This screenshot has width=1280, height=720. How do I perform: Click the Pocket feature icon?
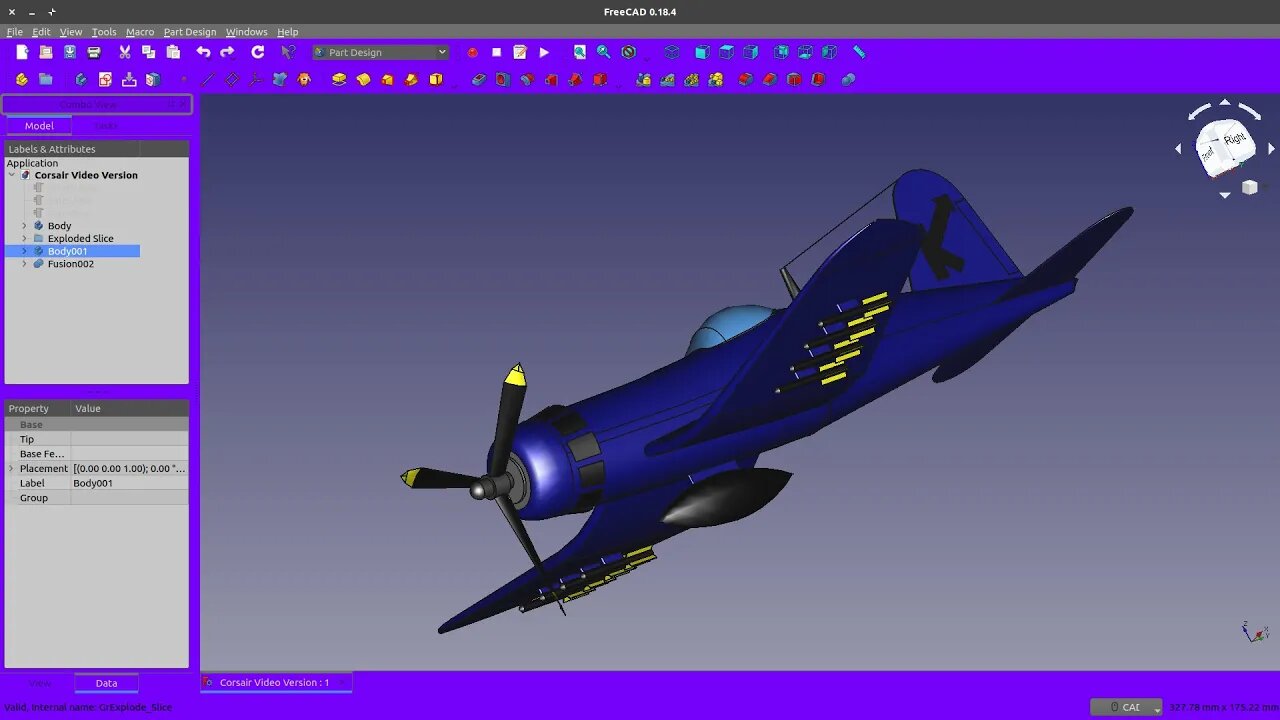[x=478, y=79]
